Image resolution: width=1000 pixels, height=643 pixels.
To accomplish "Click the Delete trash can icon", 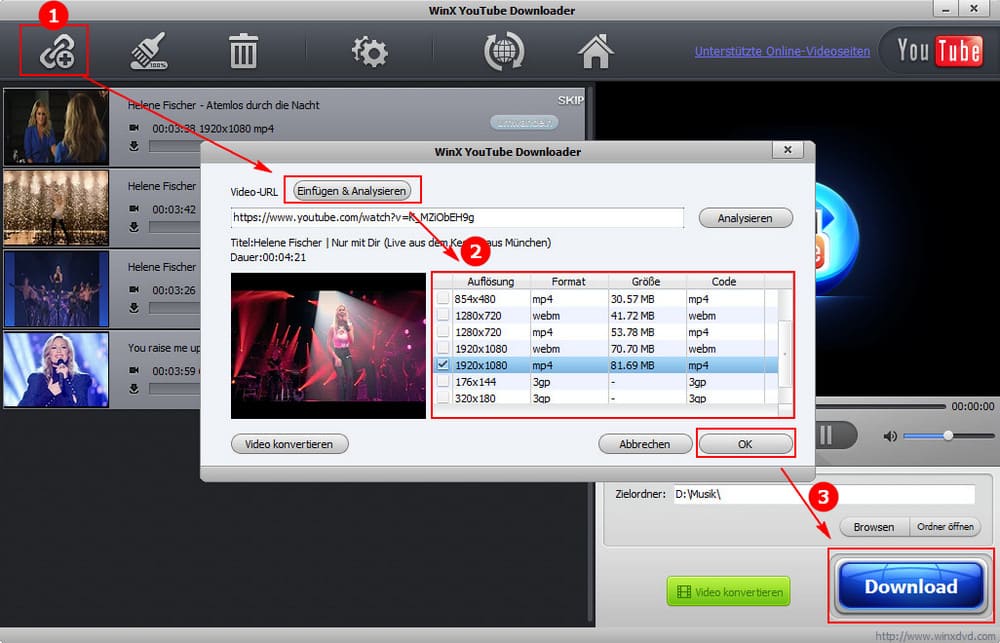I will click(x=243, y=52).
